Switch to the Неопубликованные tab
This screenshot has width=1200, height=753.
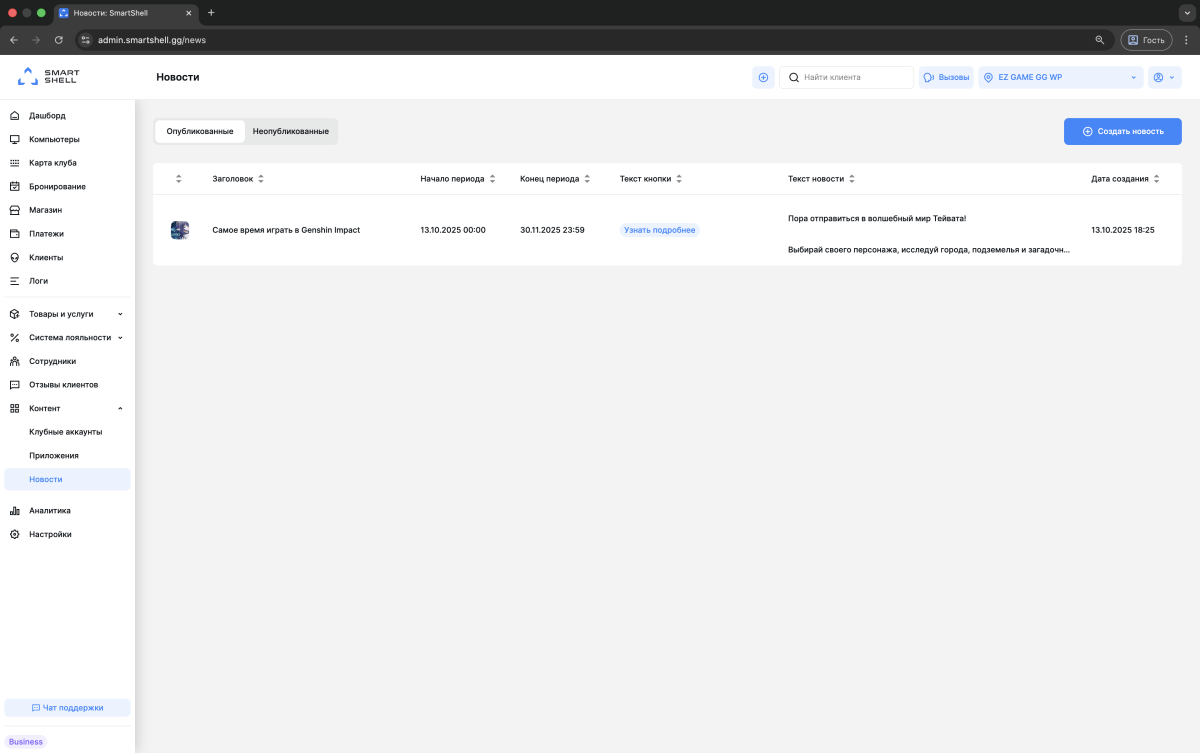[x=290, y=131]
